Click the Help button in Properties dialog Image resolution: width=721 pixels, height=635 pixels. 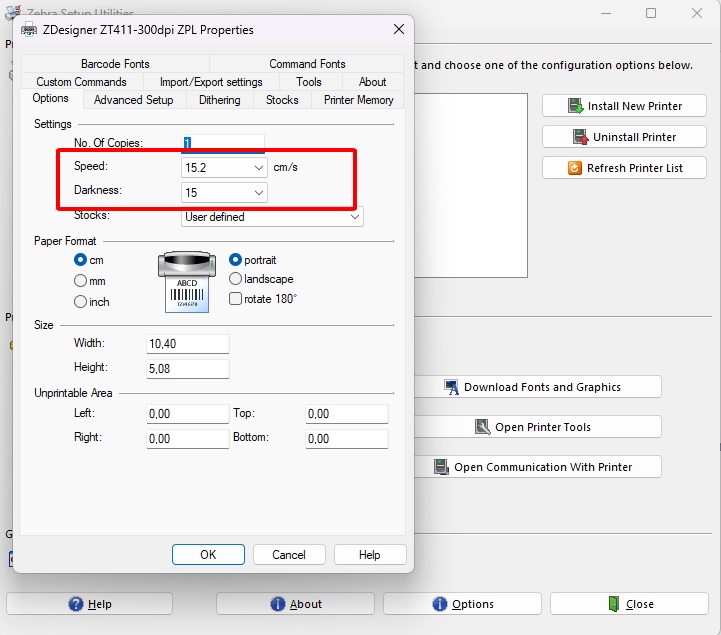(370, 555)
